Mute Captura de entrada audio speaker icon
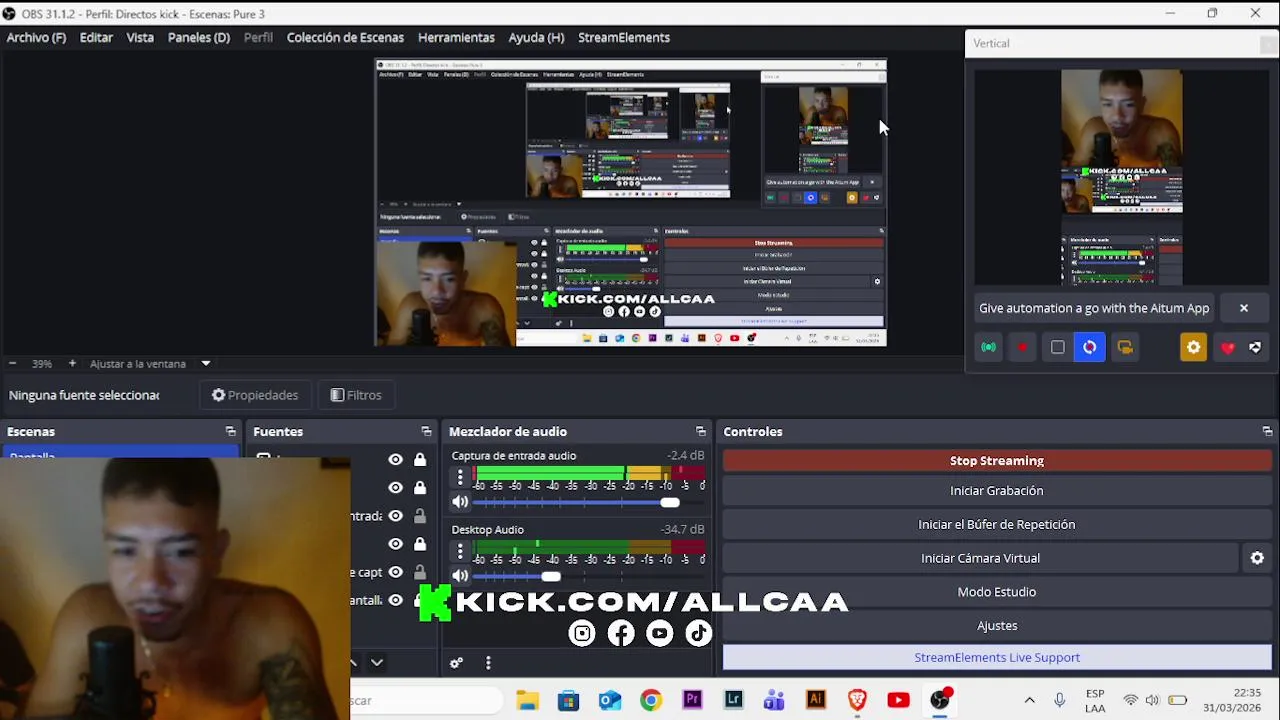1280x720 pixels. [x=460, y=502]
